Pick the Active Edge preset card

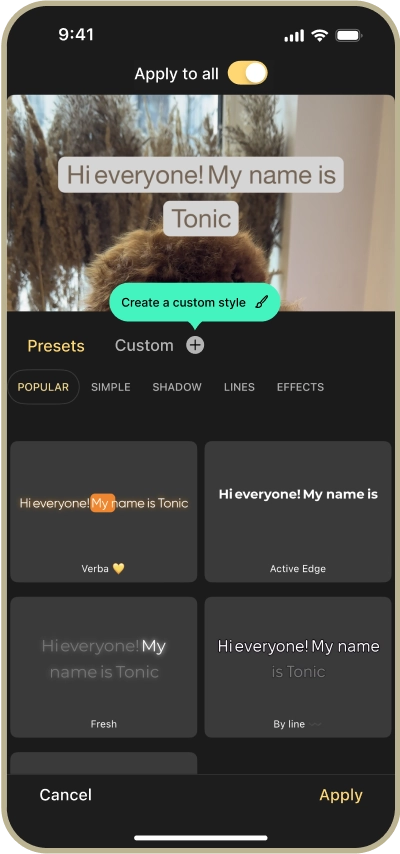298,511
